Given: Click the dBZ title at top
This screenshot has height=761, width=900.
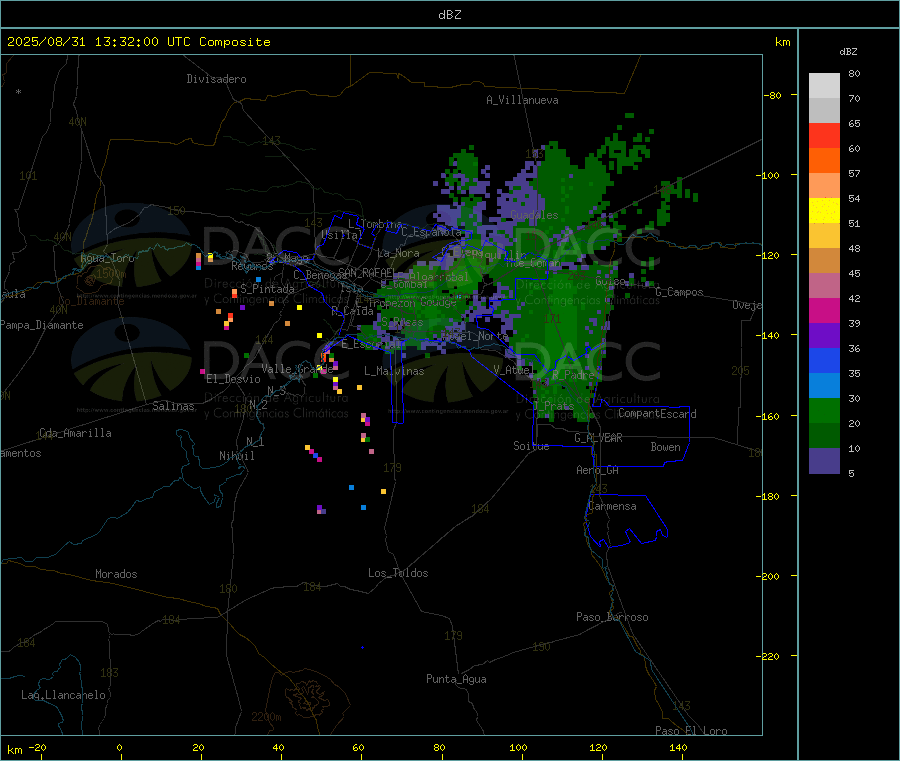Looking at the screenshot, I should 449,15.
